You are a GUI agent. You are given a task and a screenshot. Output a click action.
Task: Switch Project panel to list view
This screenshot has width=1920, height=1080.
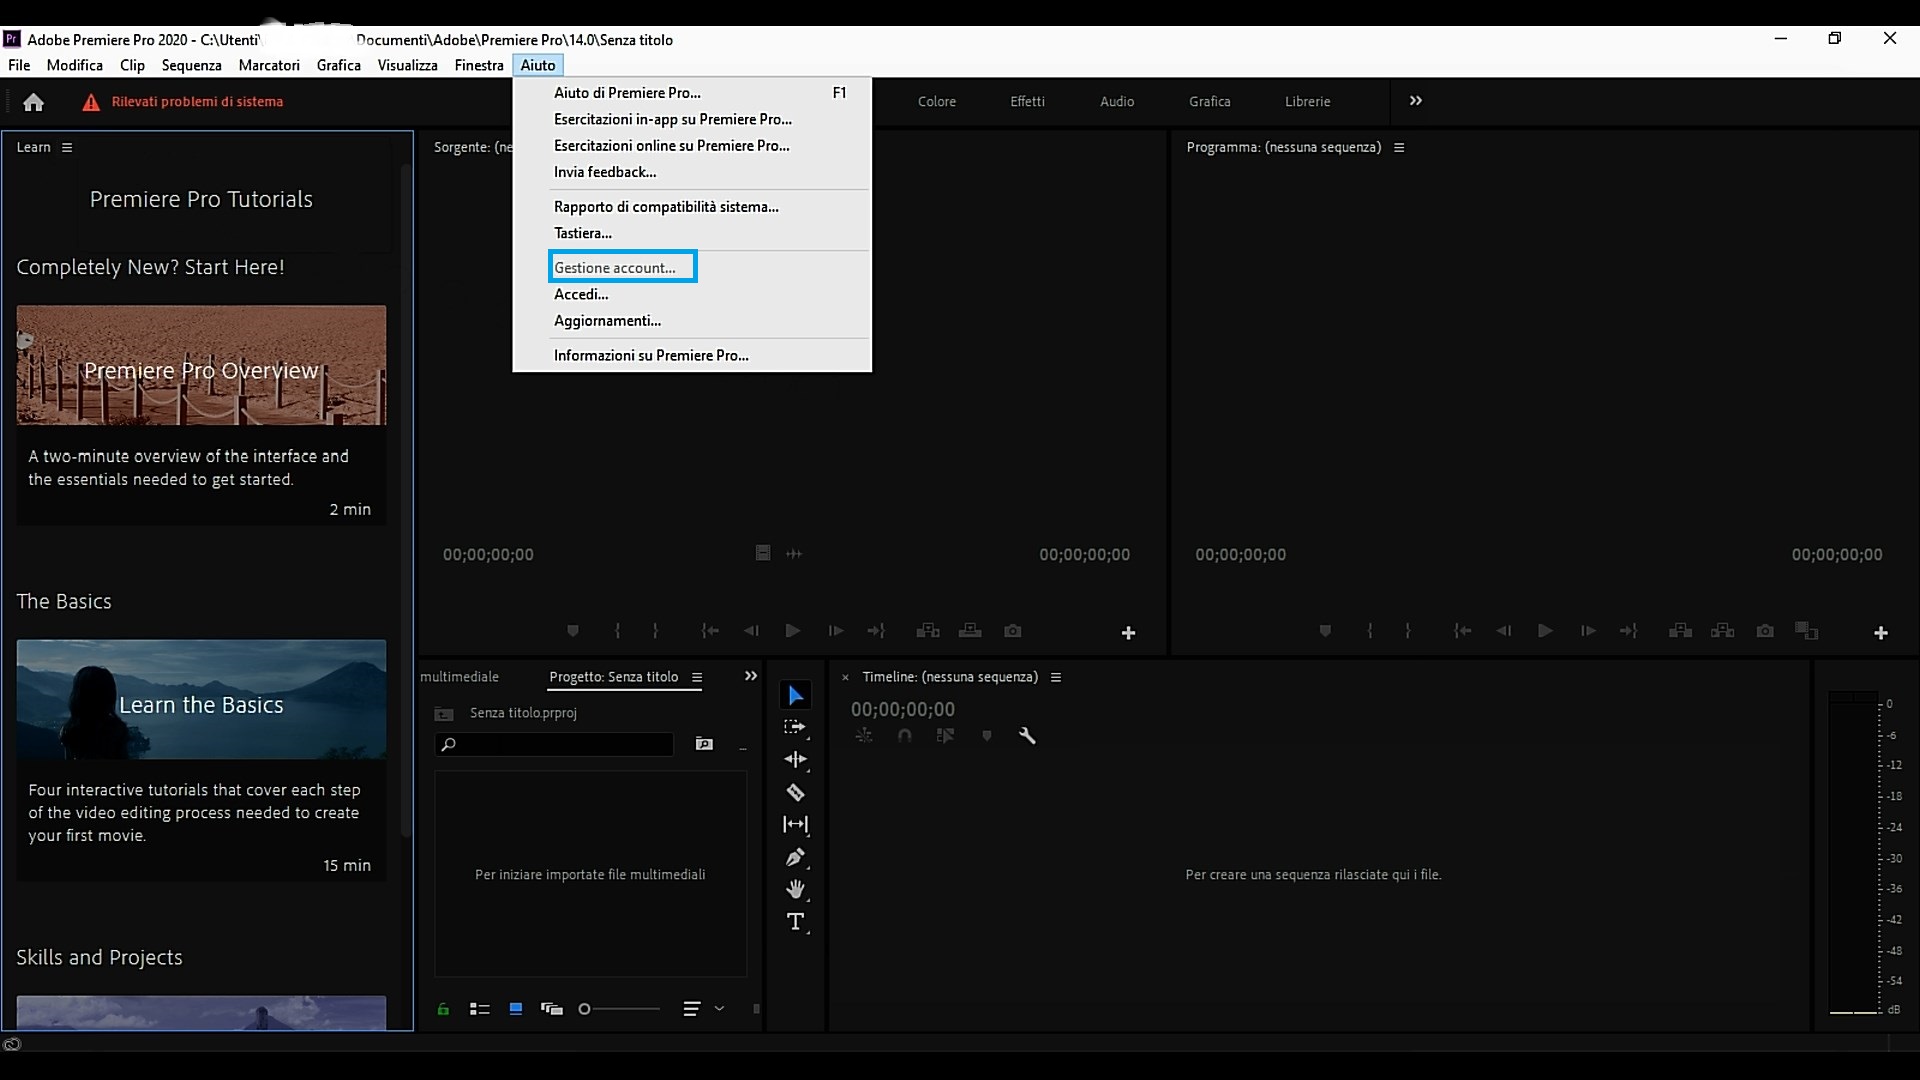[x=480, y=1009]
